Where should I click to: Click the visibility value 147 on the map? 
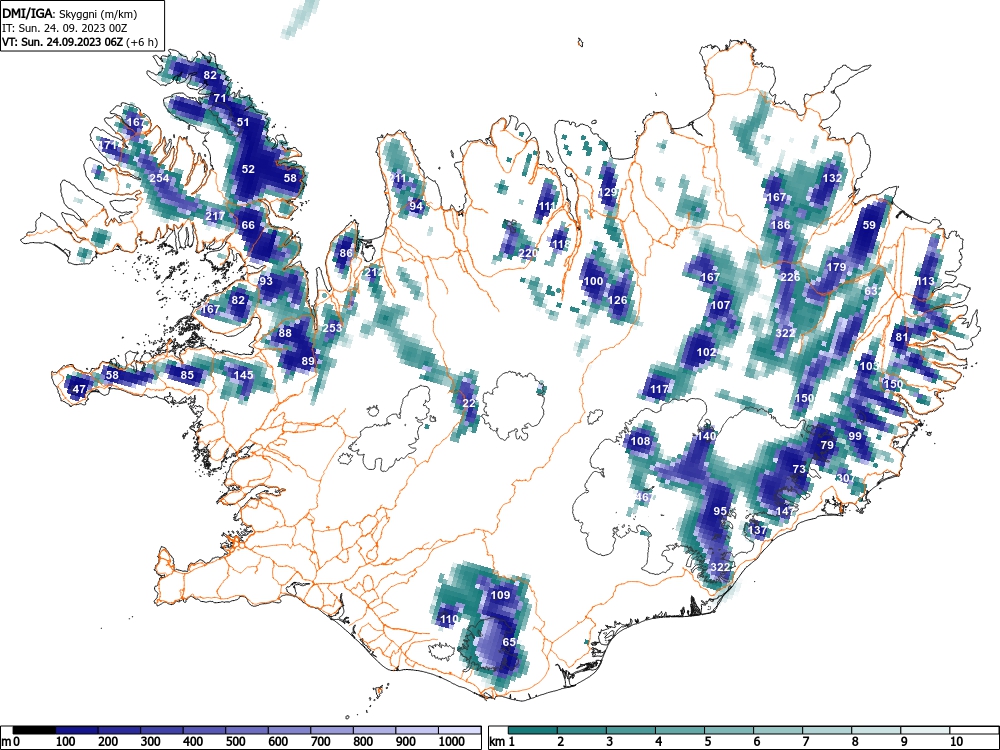(x=786, y=511)
